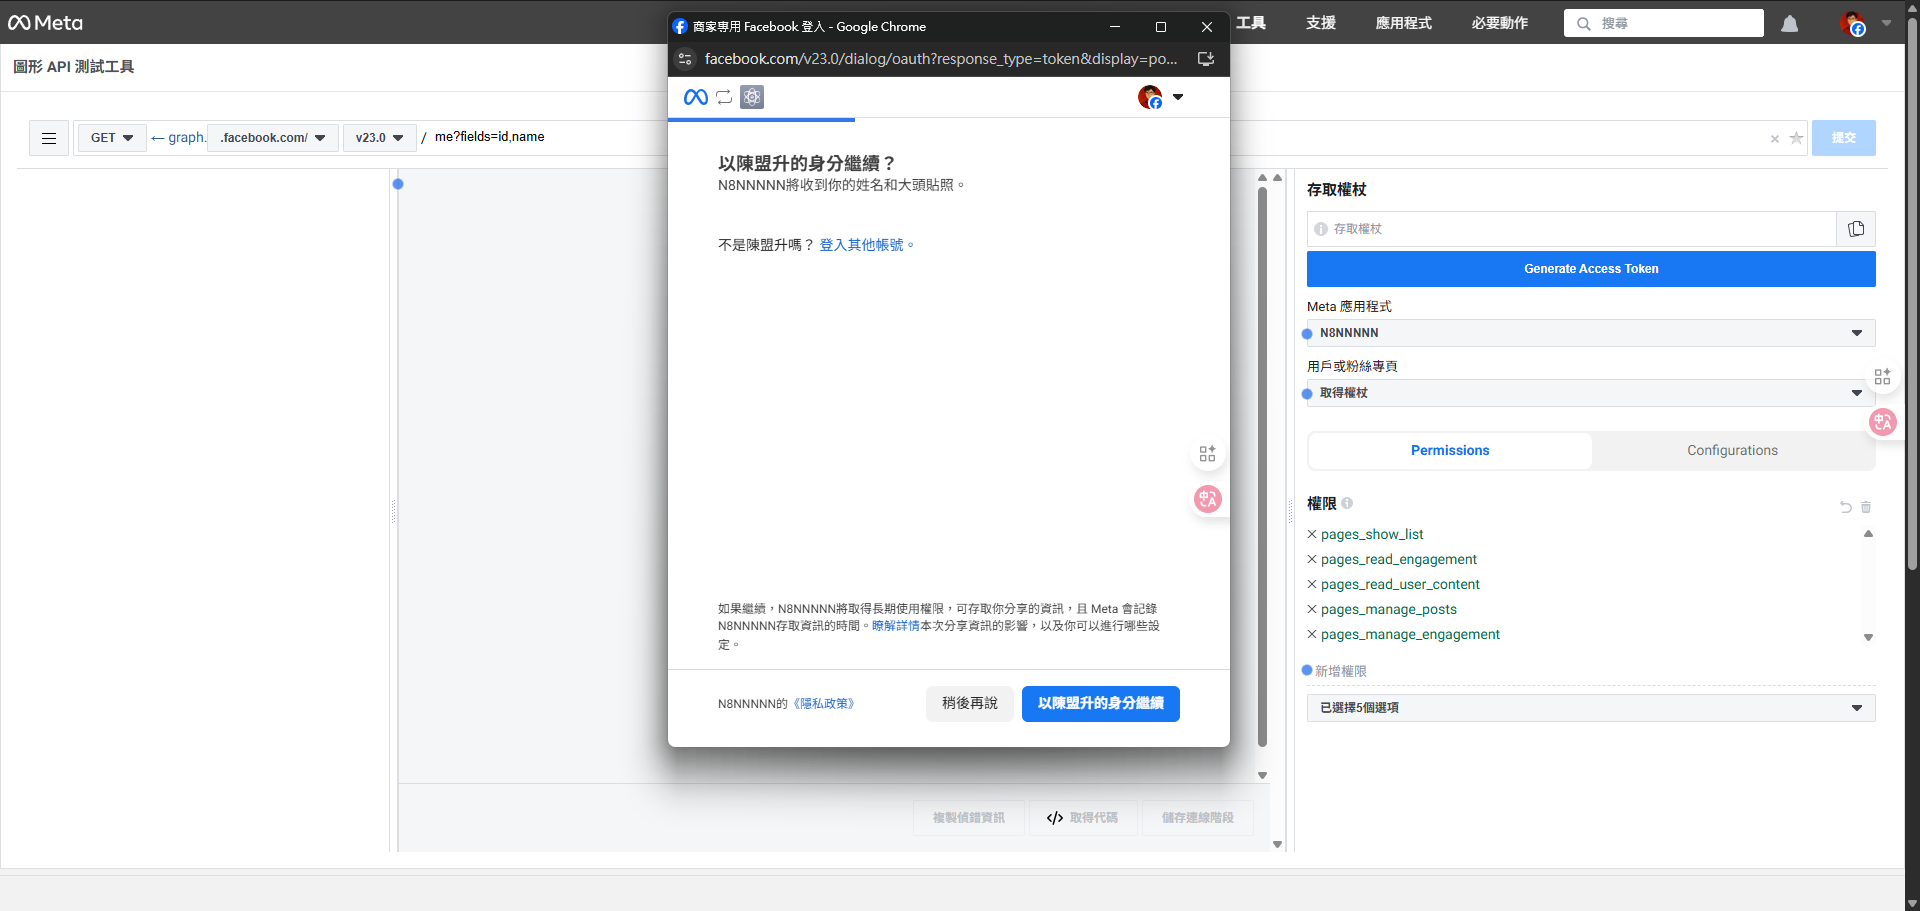
Task: Remove the pages_show_list permission
Action: (x=1313, y=534)
